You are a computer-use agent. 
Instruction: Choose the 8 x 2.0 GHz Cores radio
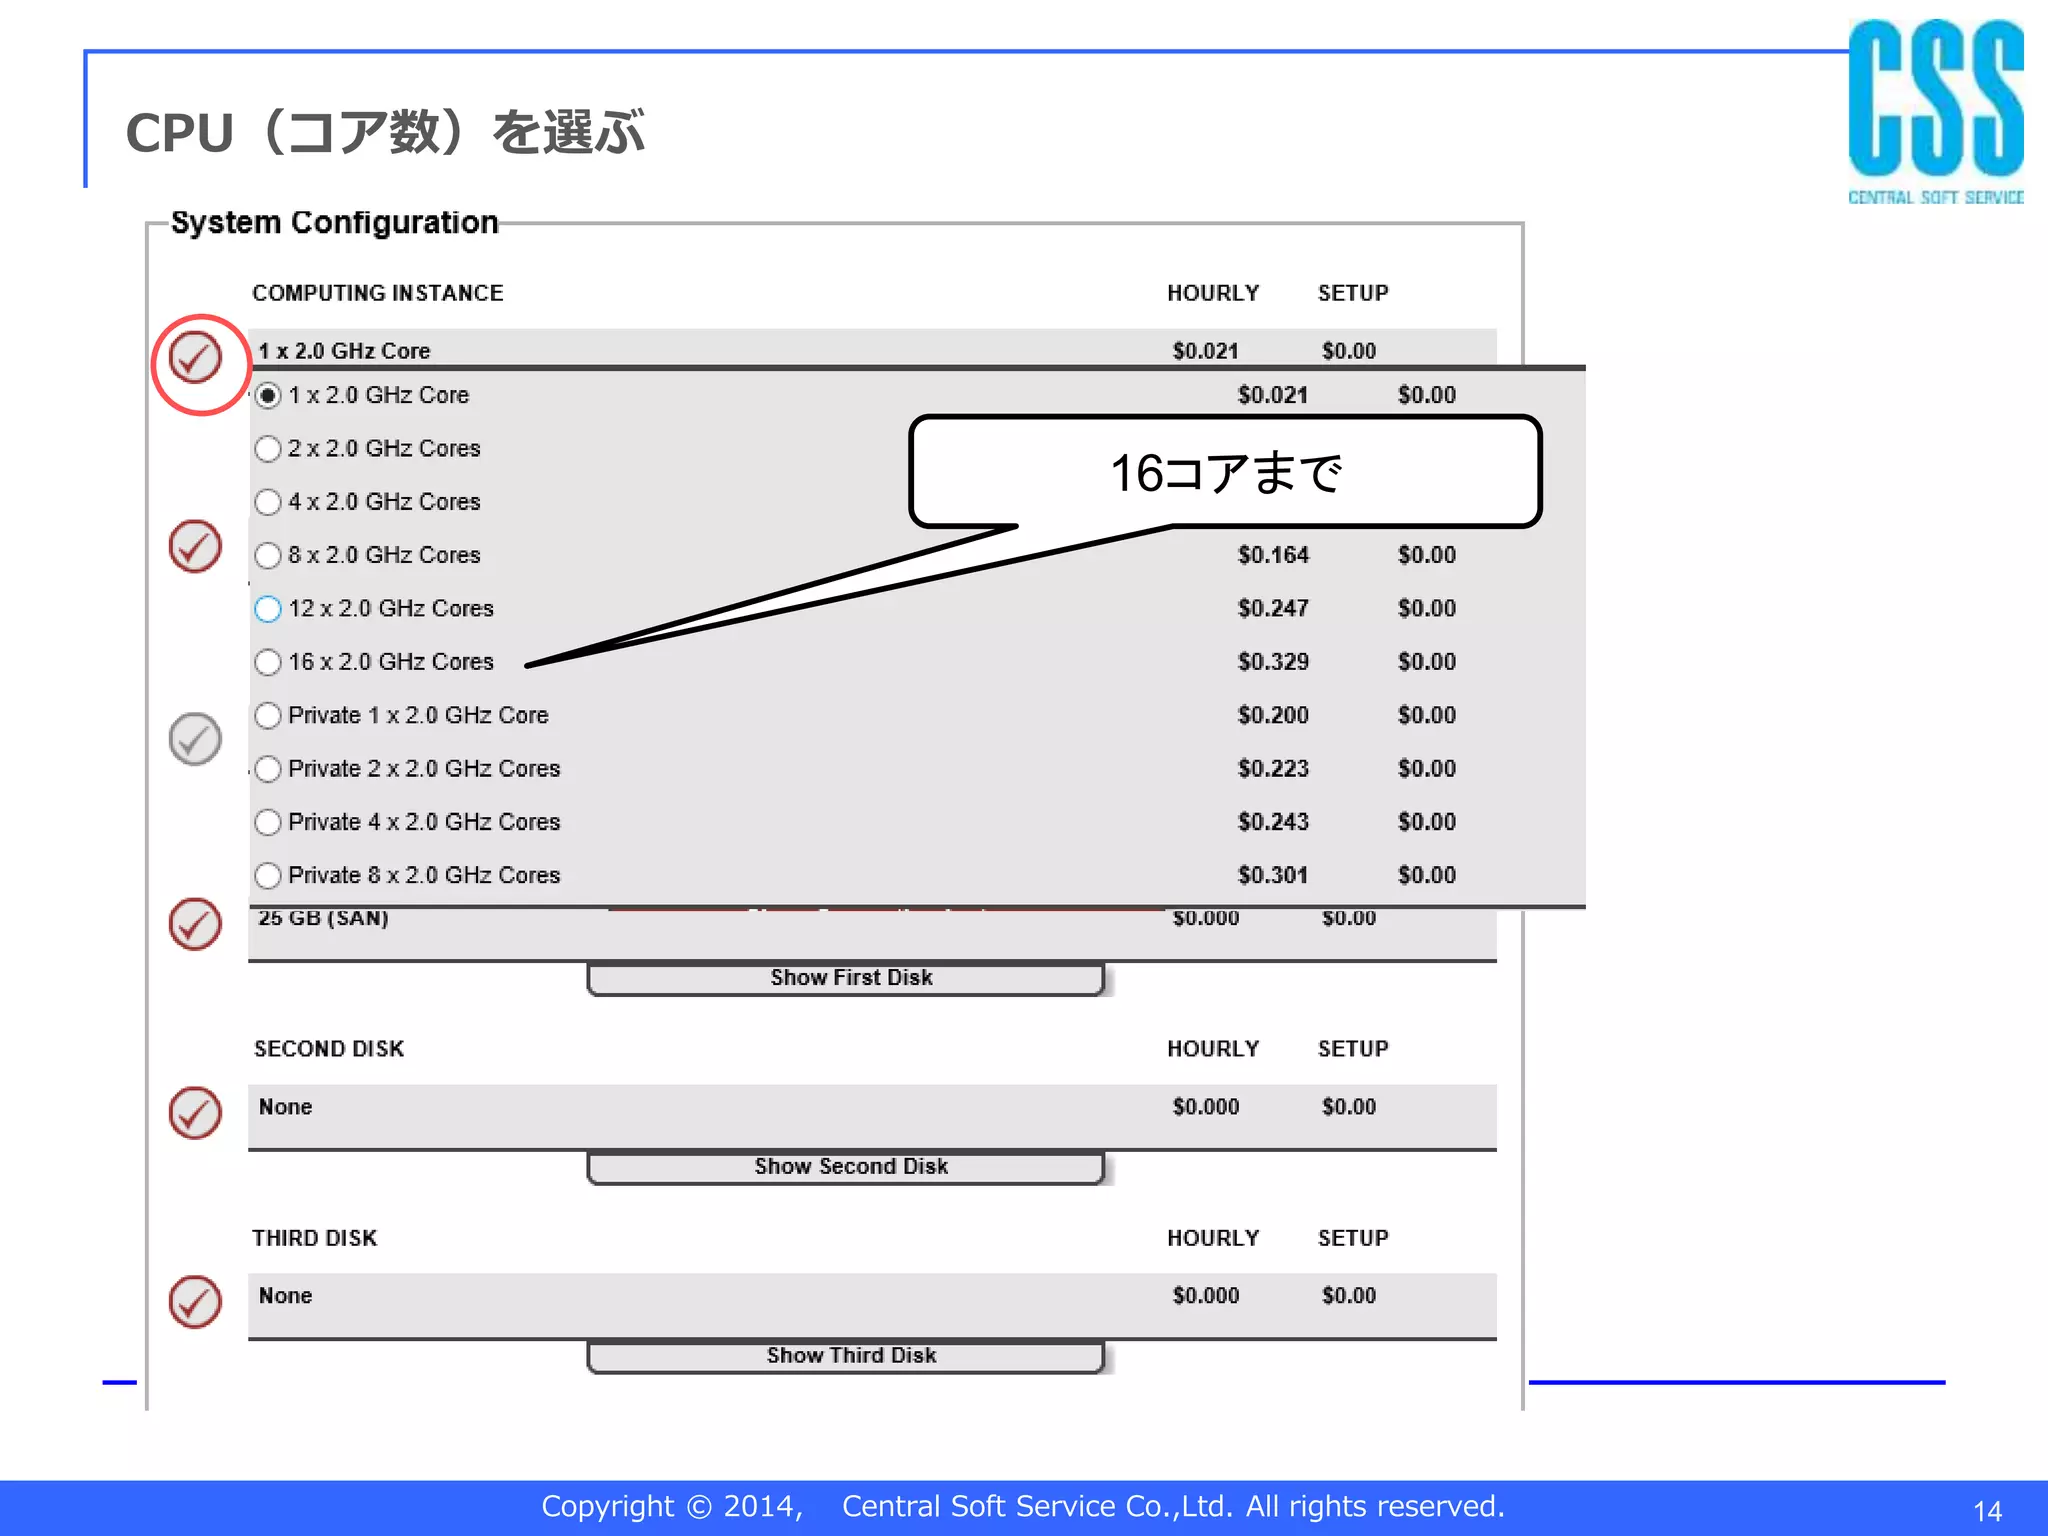click(x=267, y=555)
